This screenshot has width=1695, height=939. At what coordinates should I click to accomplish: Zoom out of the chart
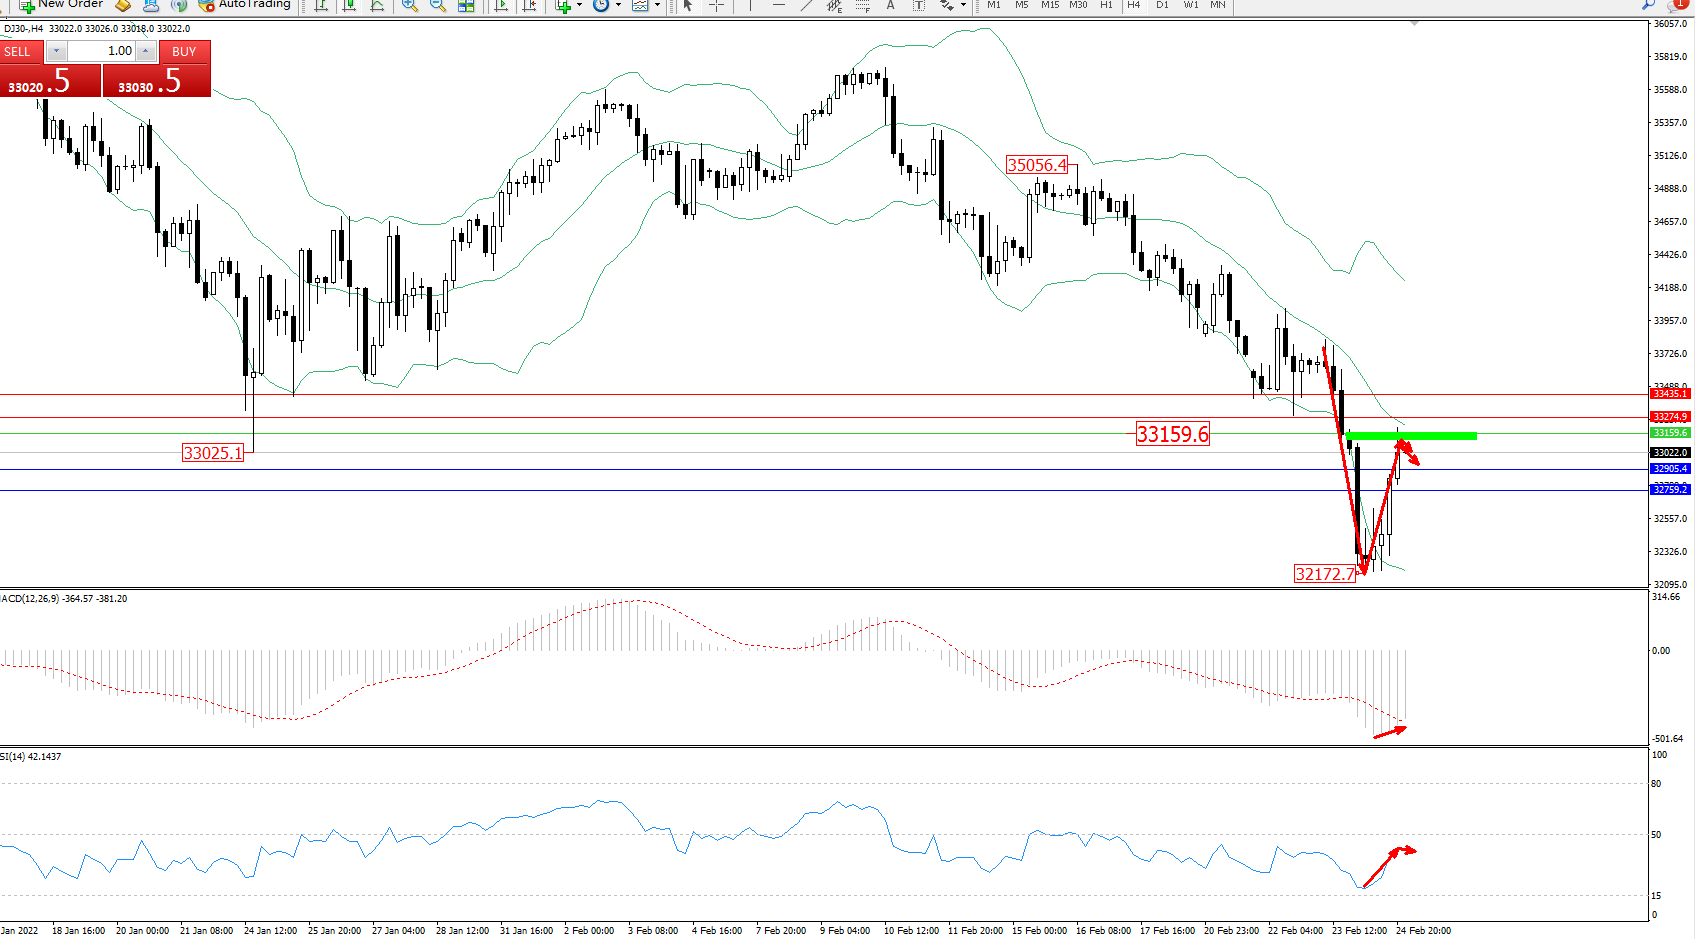point(437,6)
